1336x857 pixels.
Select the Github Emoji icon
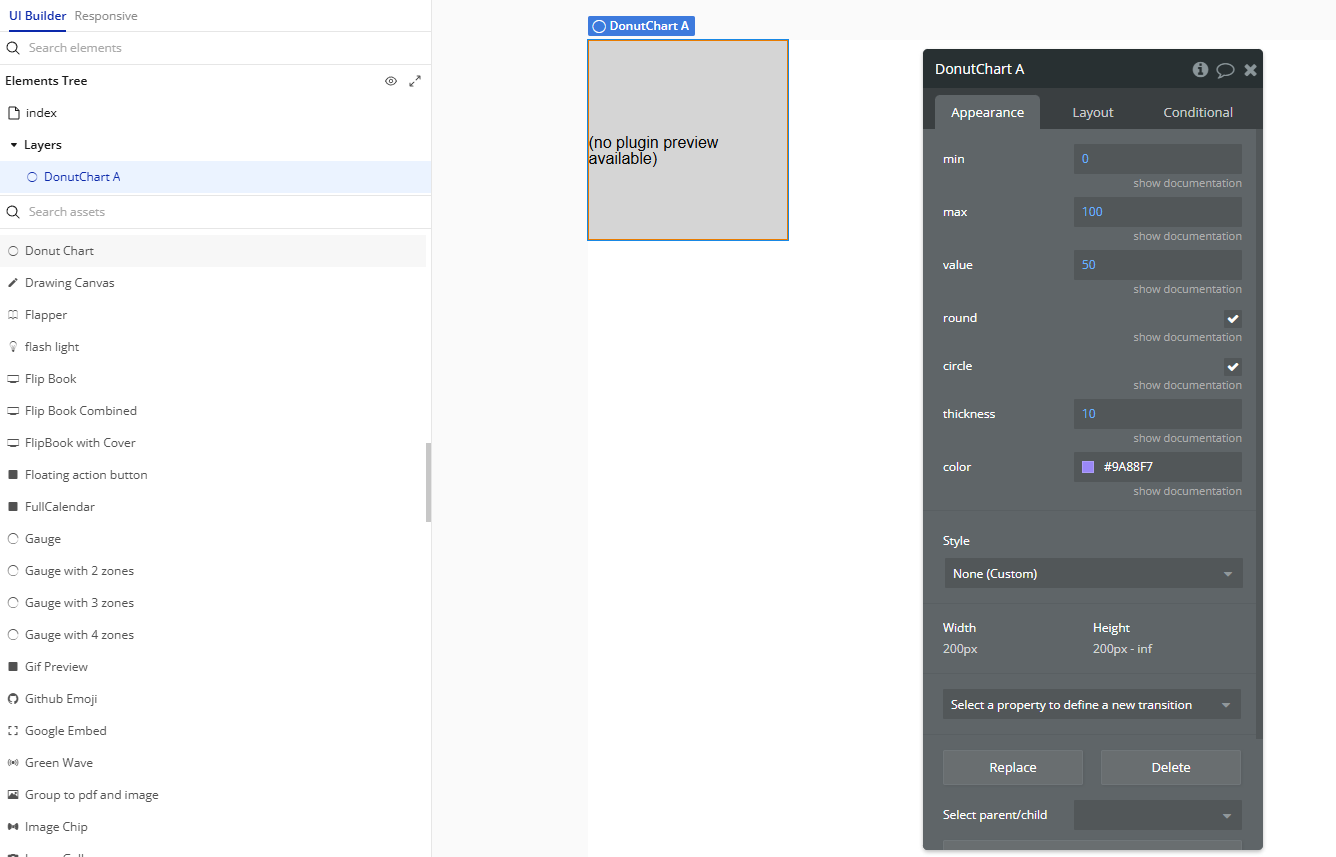14,699
